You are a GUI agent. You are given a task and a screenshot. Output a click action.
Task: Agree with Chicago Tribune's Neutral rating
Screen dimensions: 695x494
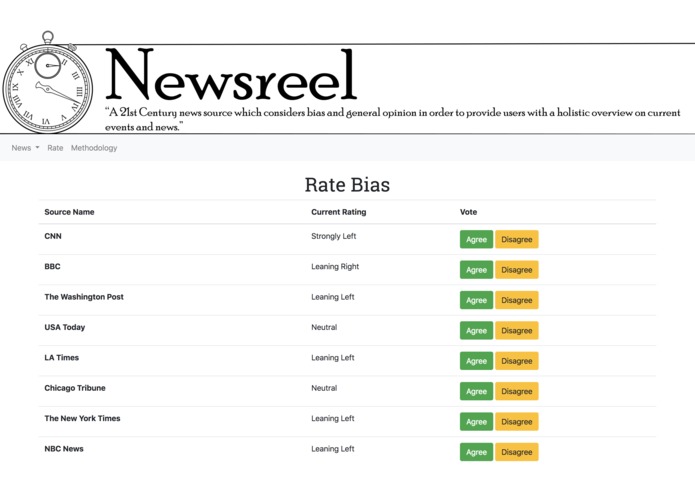coord(476,391)
